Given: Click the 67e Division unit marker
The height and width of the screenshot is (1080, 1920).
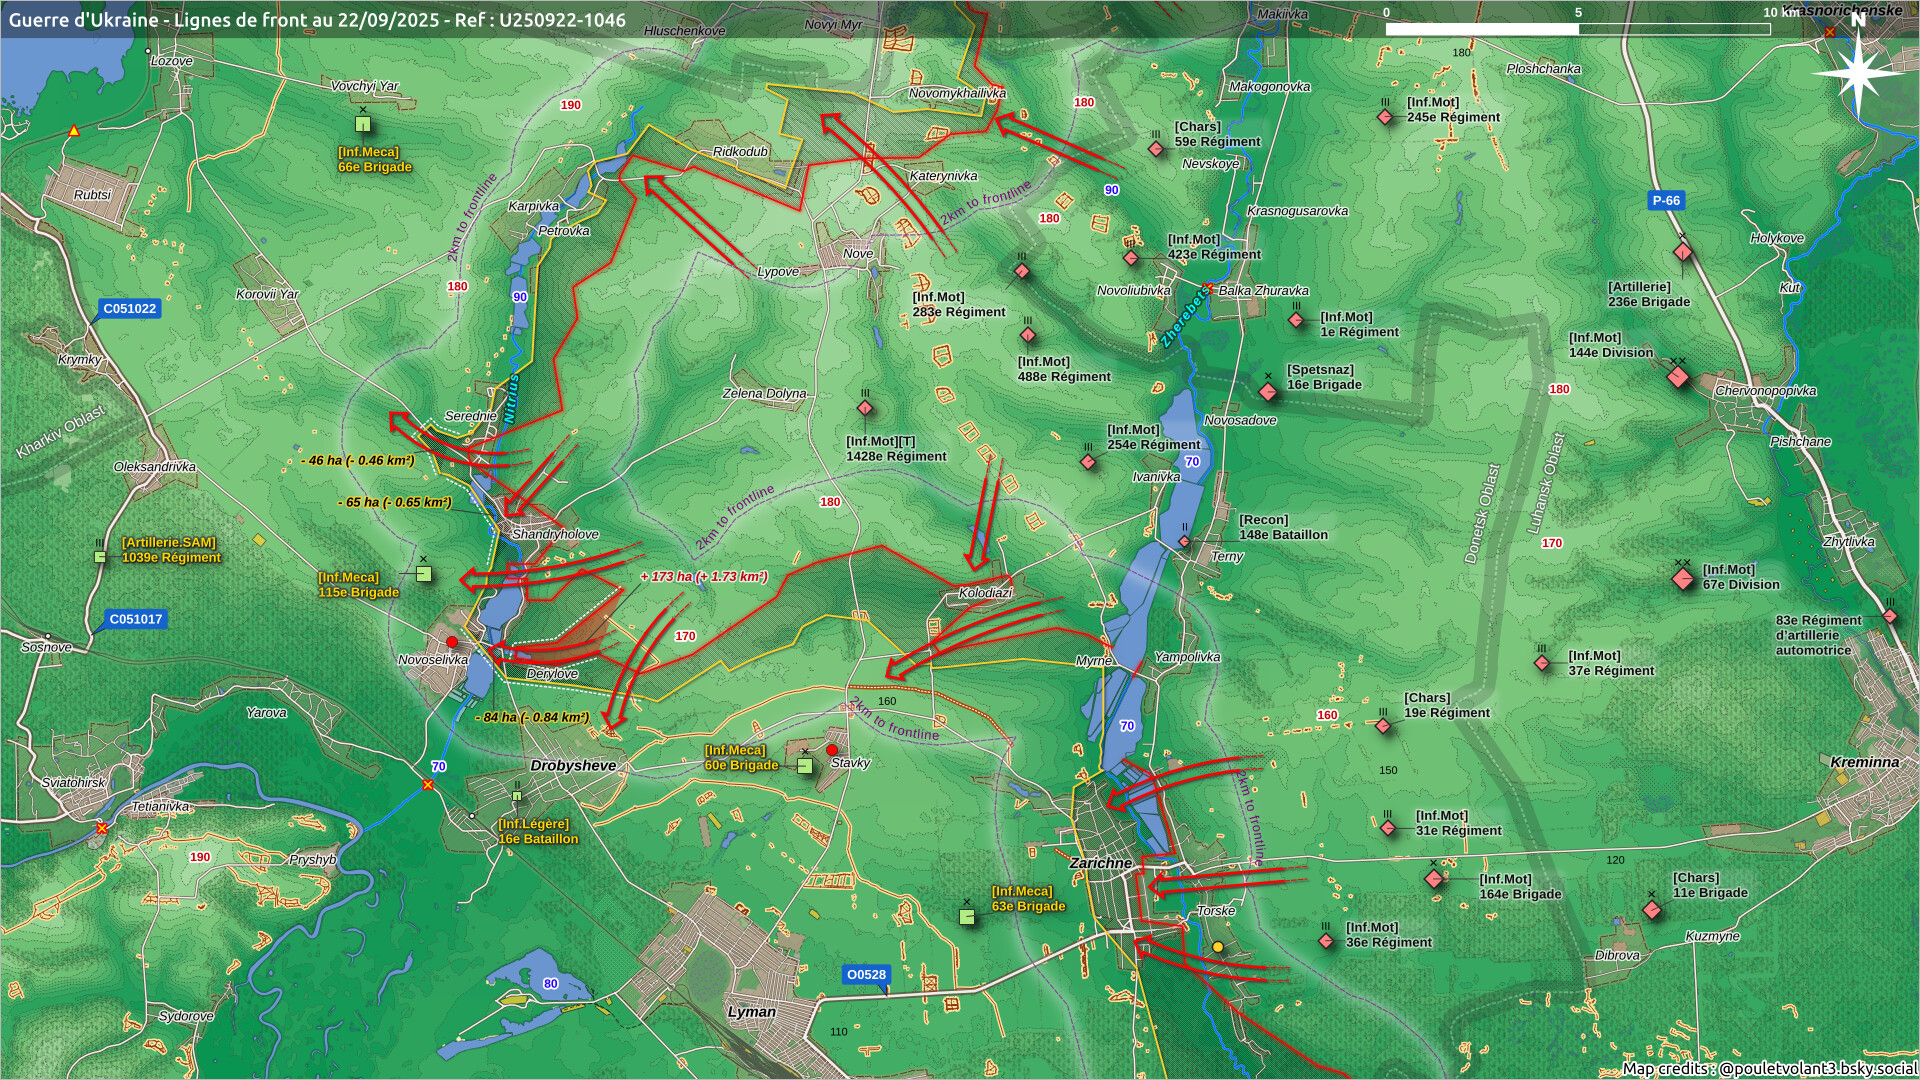Looking at the screenshot, I should click(1683, 578).
